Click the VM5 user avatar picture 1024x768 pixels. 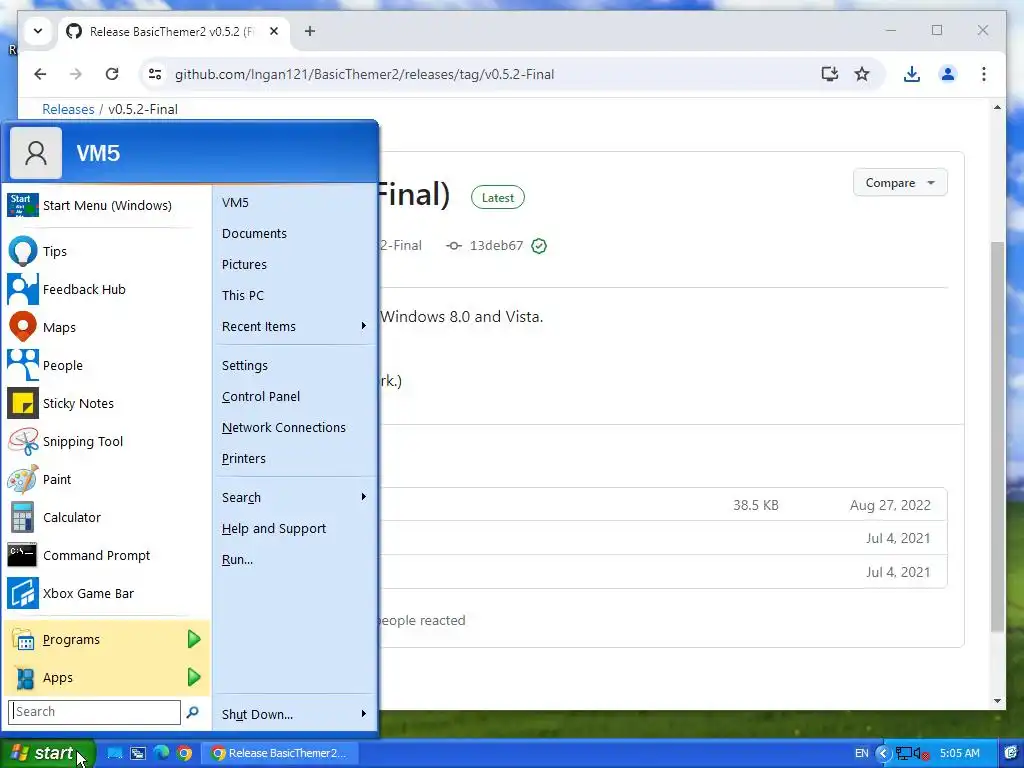point(36,153)
